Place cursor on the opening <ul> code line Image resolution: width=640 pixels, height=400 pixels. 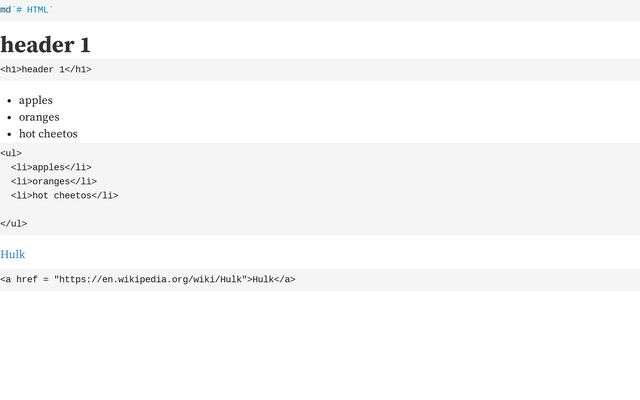click(x=11, y=153)
